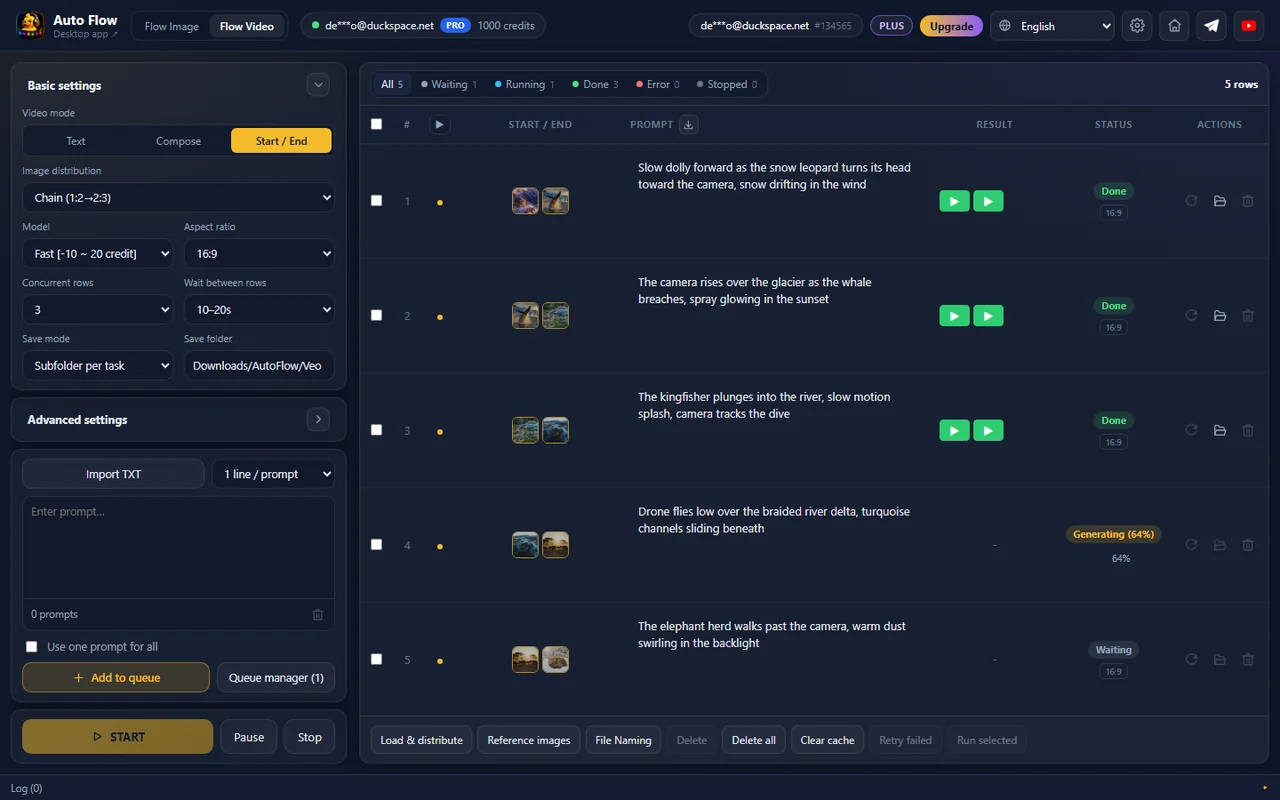Filter the table by the Done tab

(x=595, y=84)
